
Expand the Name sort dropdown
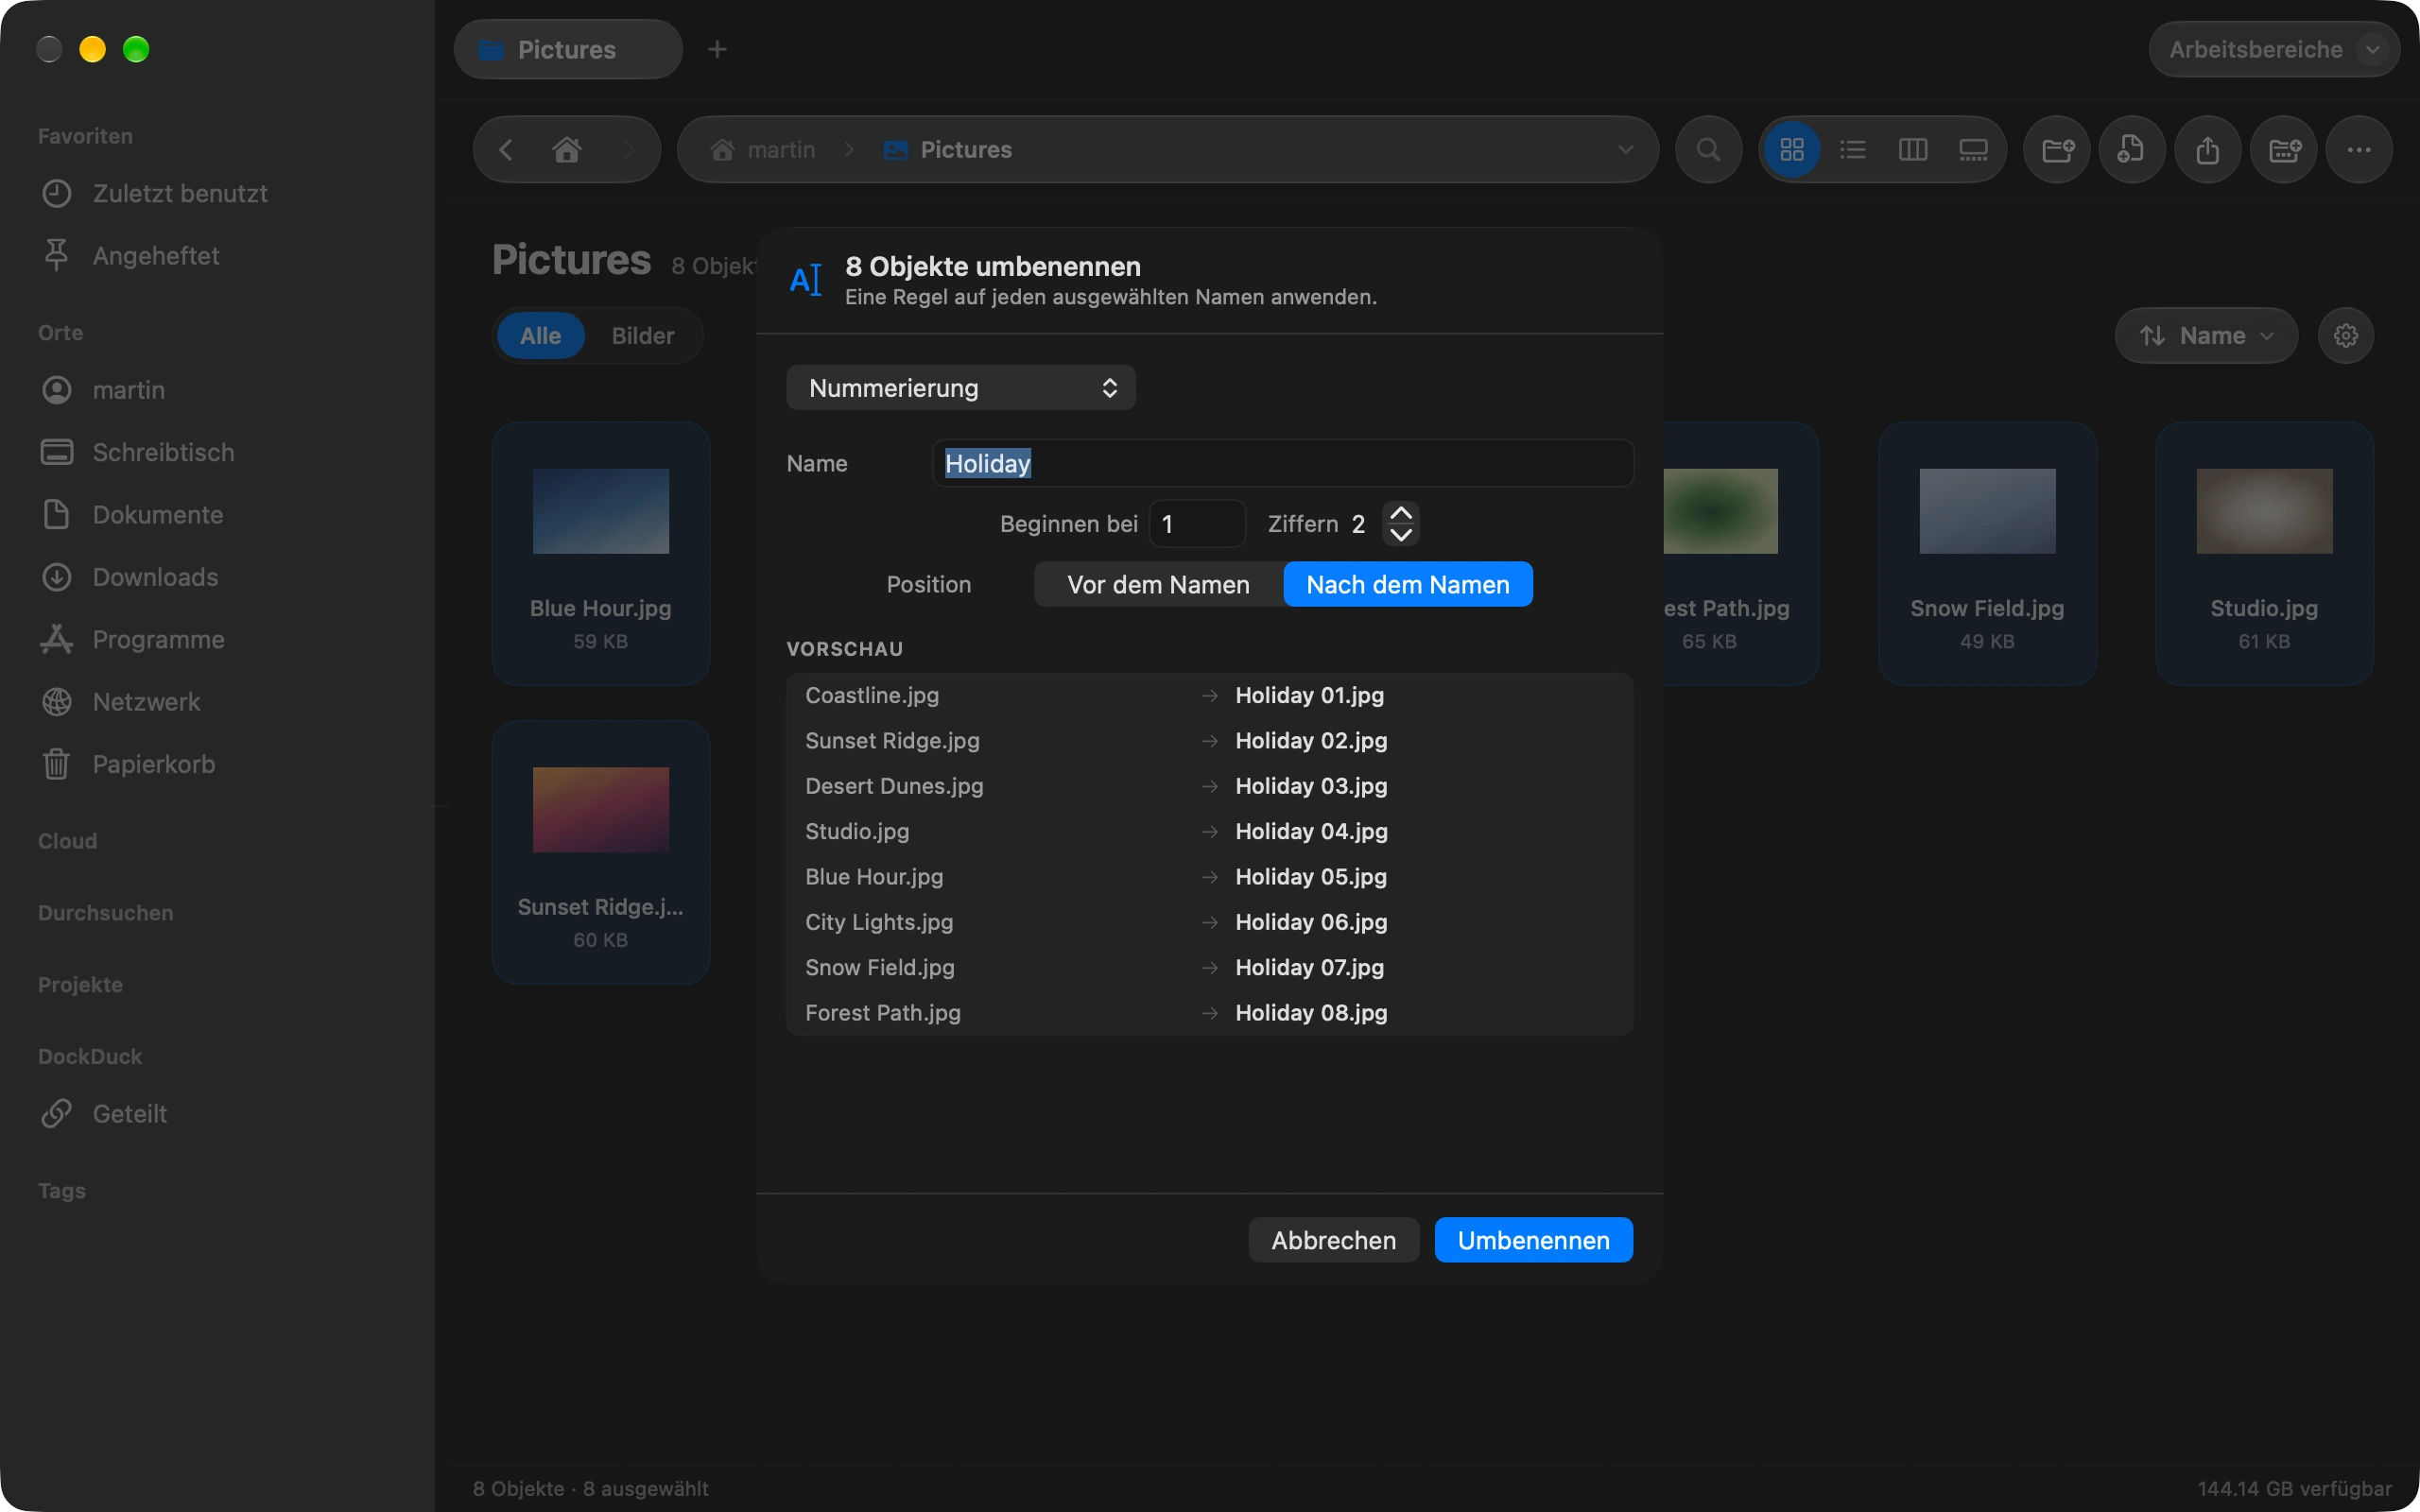(x=2205, y=336)
